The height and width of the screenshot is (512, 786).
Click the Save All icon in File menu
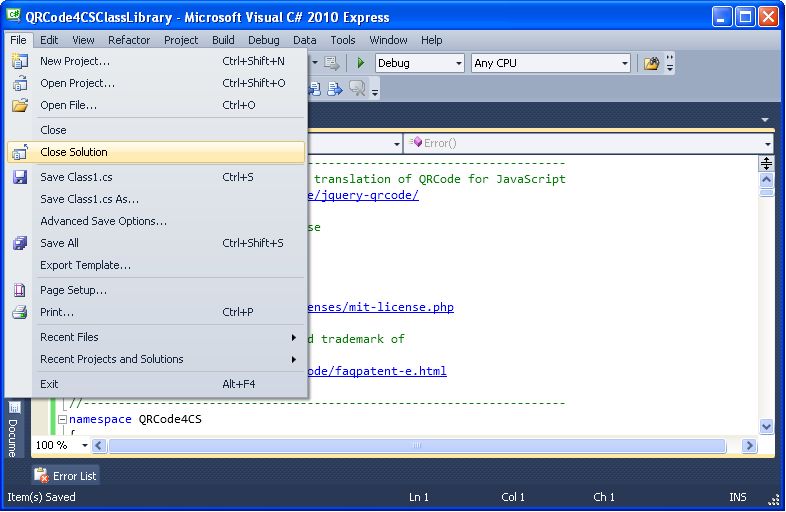(x=20, y=243)
